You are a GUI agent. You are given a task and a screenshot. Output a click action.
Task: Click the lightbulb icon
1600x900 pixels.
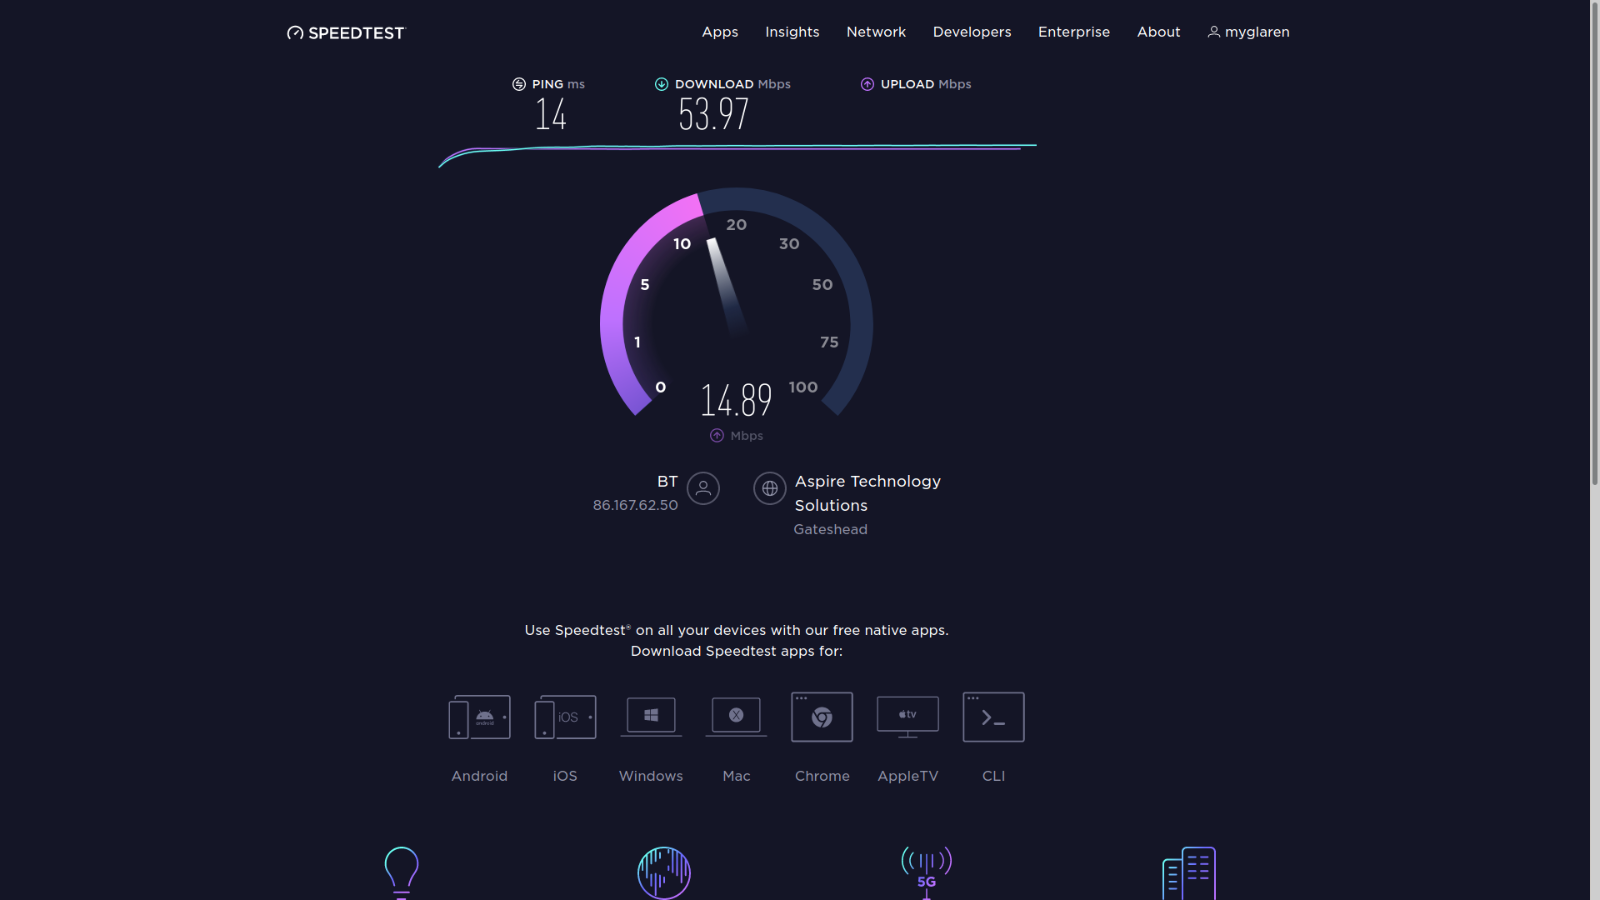pyautogui.click(x=402, y=872)
